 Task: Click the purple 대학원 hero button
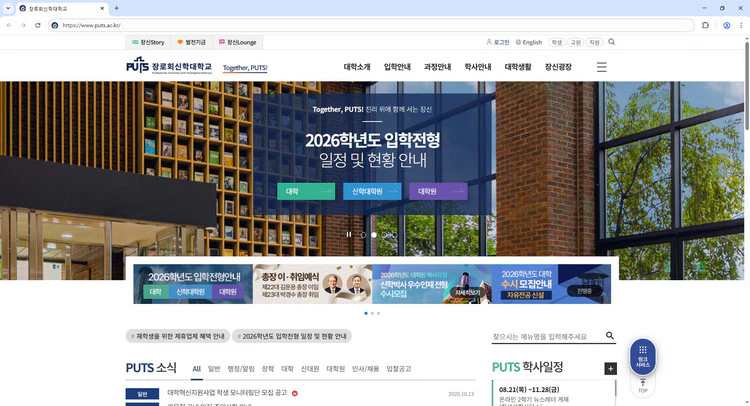click(x=438, y=191)
